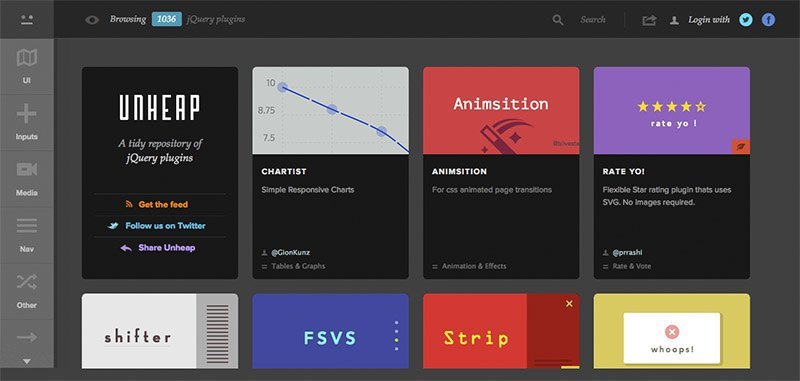Click the jQuery plugins header text
The height and width of the screenshot is (381, 800).
(x=216, y=19)
